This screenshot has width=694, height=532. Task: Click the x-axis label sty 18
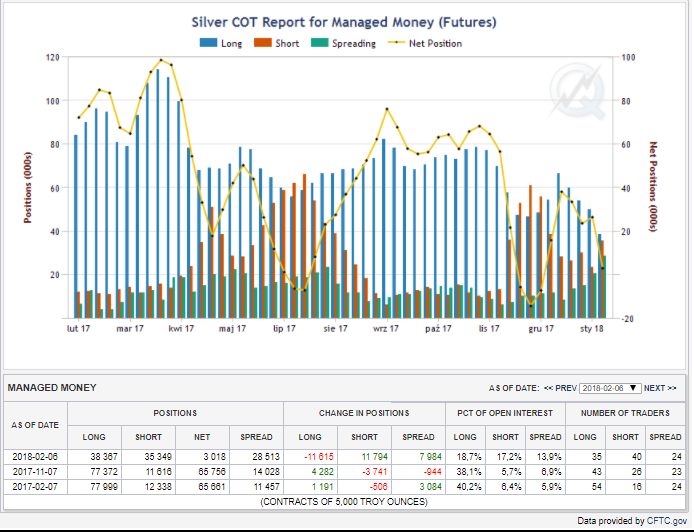click(592, 329)
